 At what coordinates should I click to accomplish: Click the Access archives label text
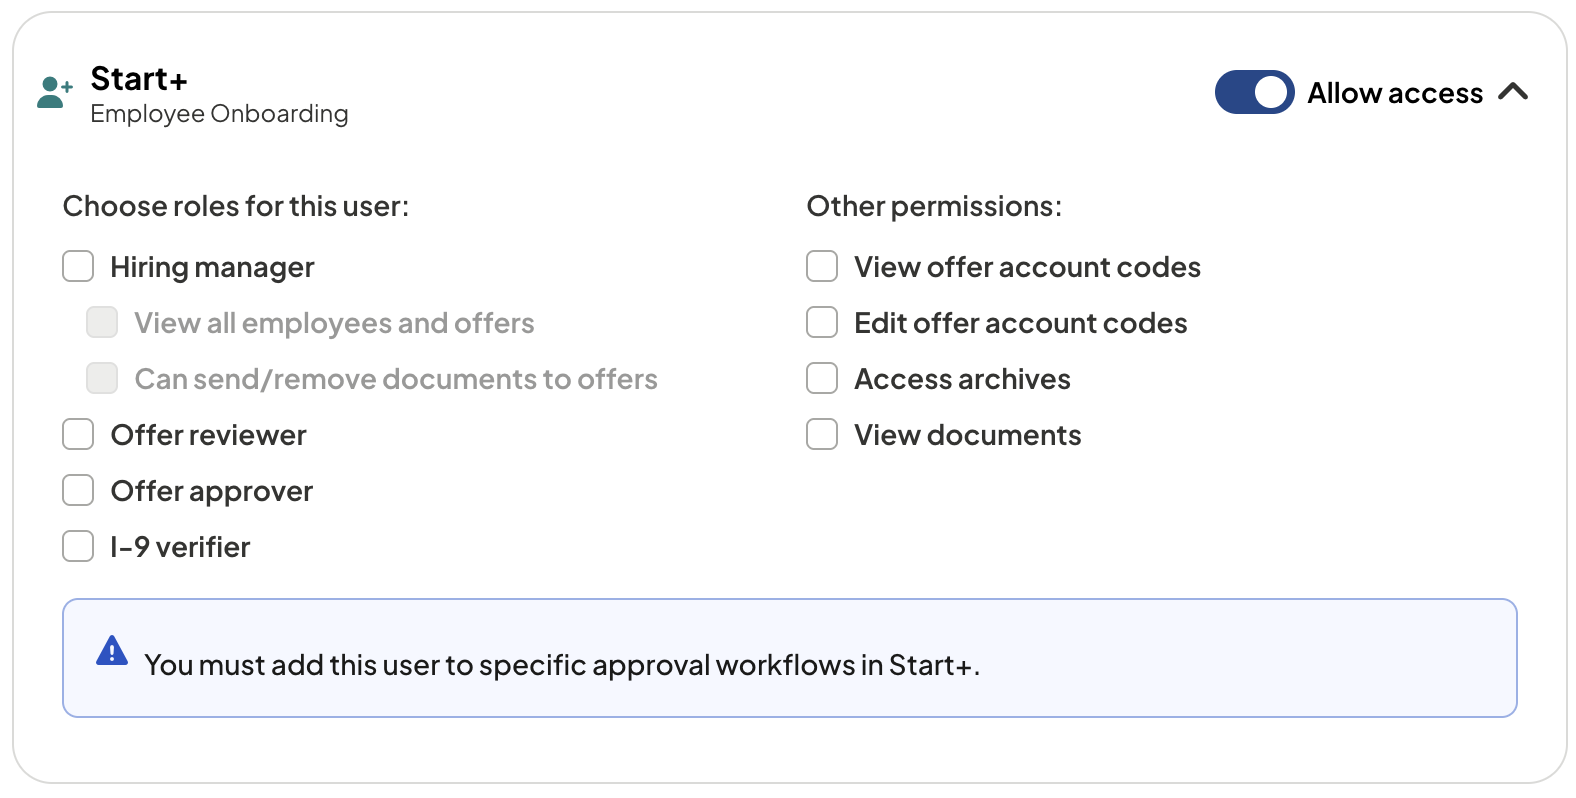coord(962,379)
